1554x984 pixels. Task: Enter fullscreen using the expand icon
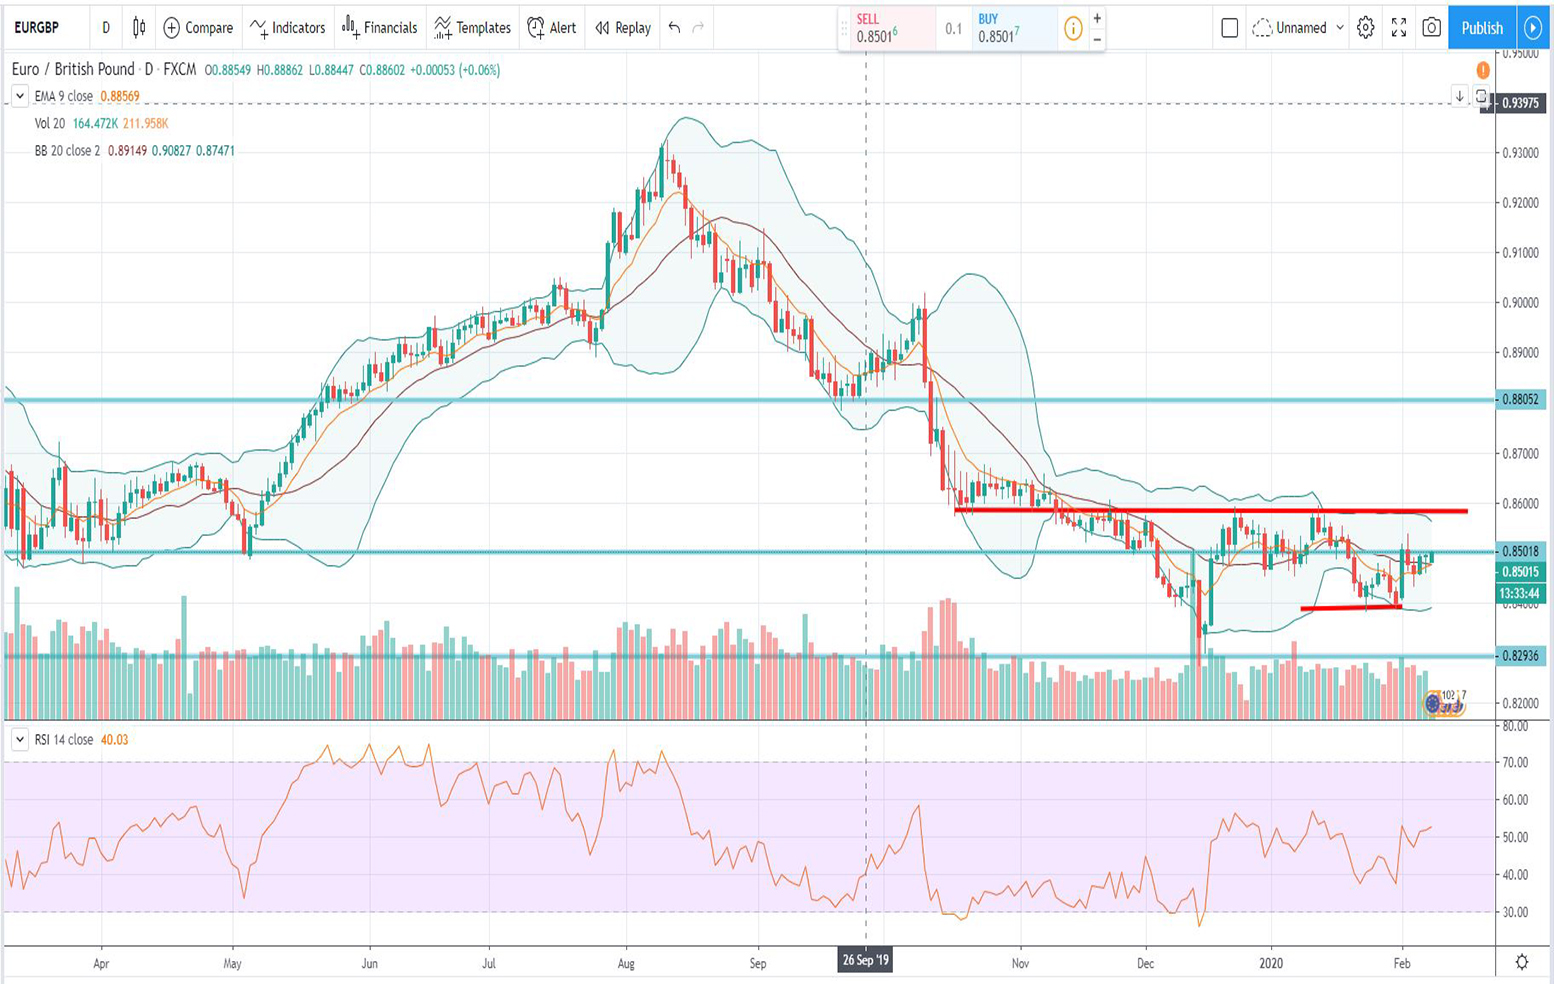(1400, 28)
